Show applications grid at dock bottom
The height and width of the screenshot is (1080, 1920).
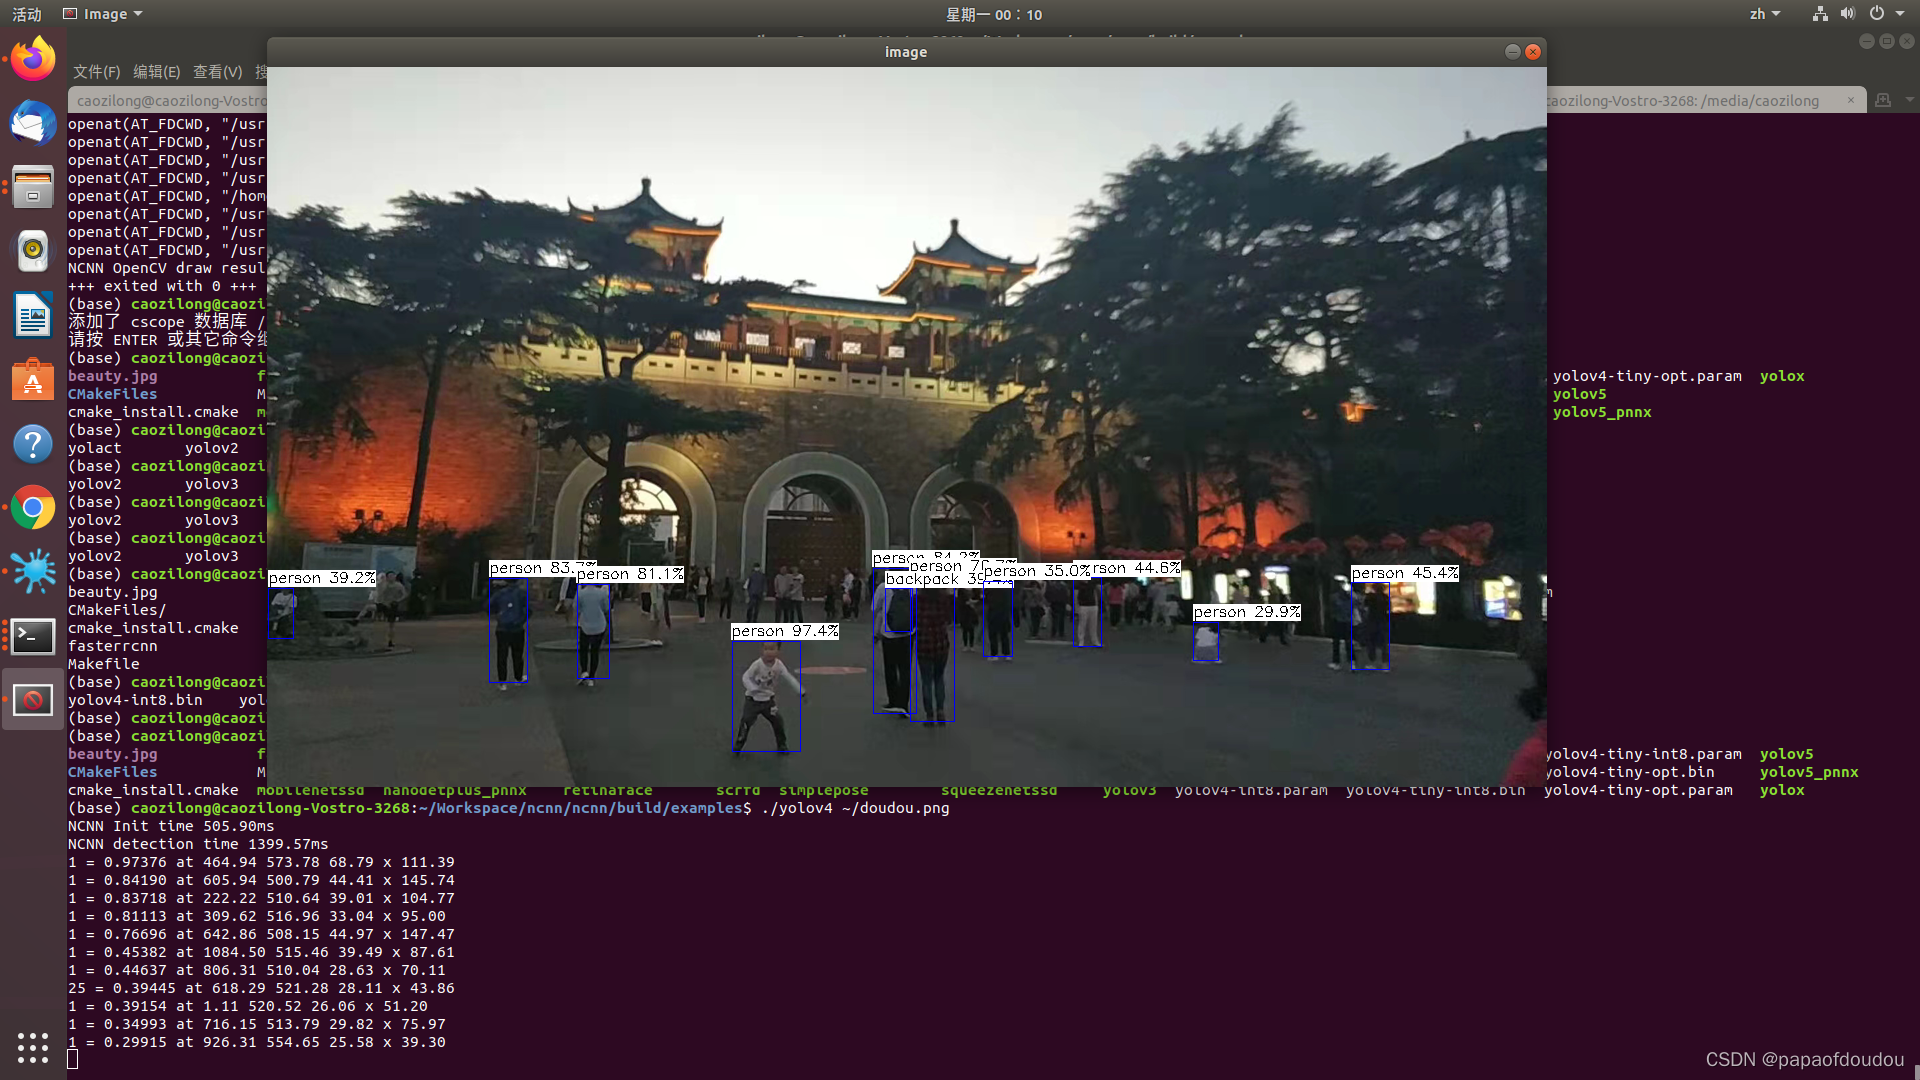pos(33,1047)
